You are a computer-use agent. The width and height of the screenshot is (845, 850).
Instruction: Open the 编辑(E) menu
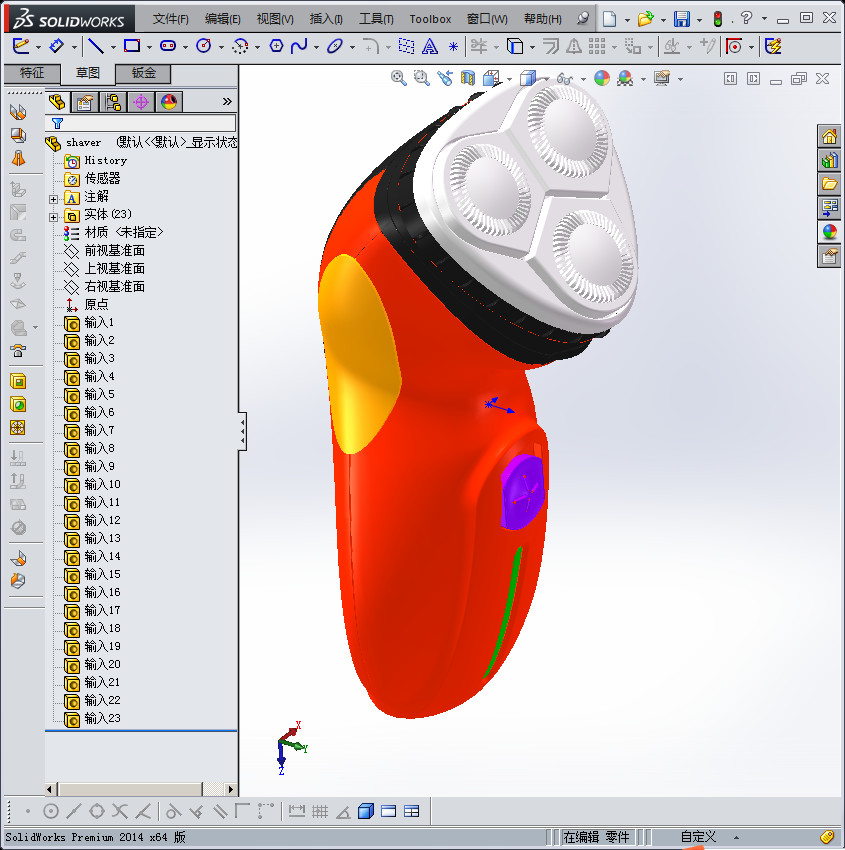223,19
